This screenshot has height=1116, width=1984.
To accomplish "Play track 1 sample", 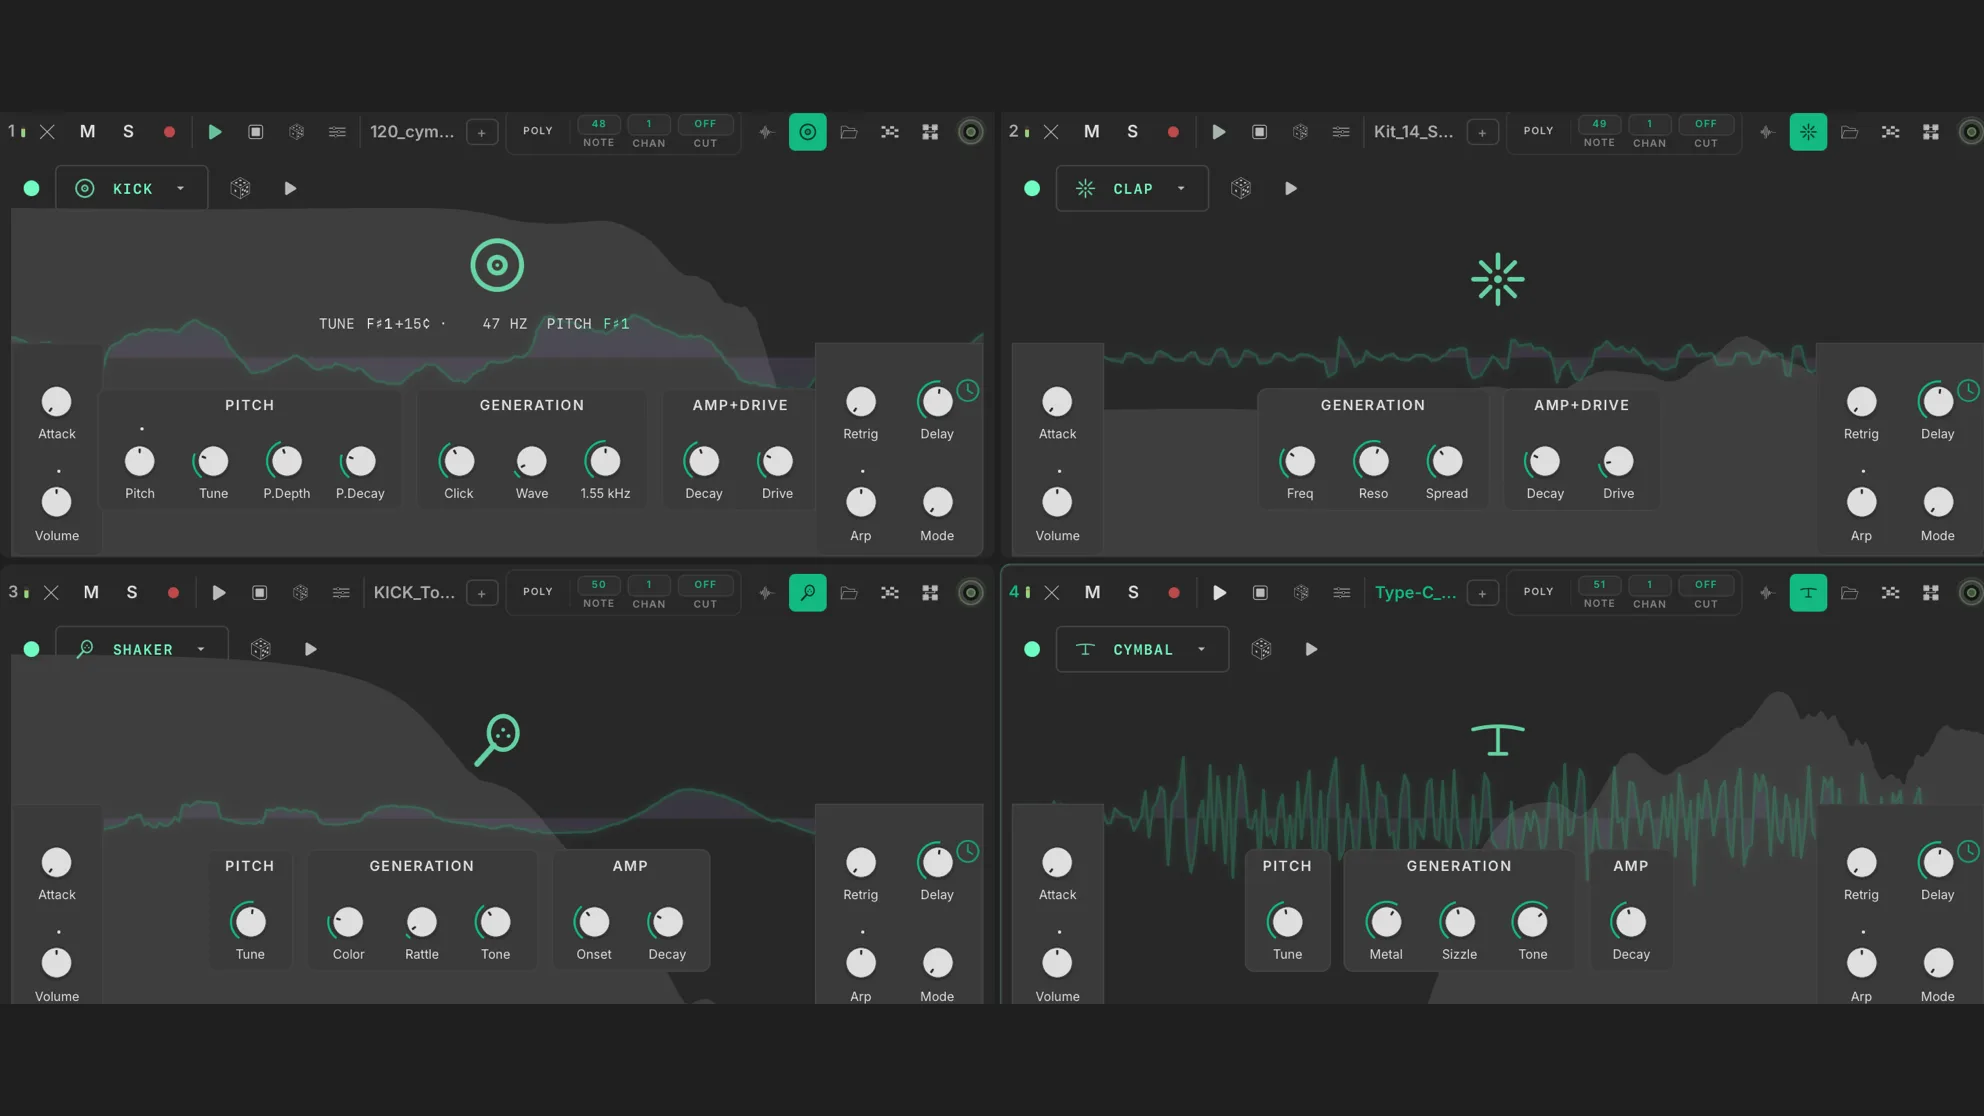I will tap(214, 132).
